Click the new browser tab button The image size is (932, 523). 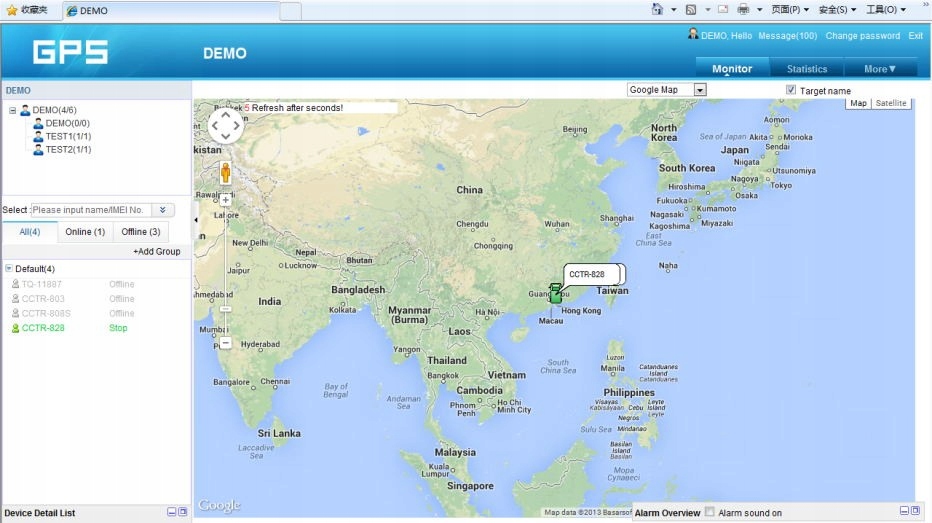(291, 11)
